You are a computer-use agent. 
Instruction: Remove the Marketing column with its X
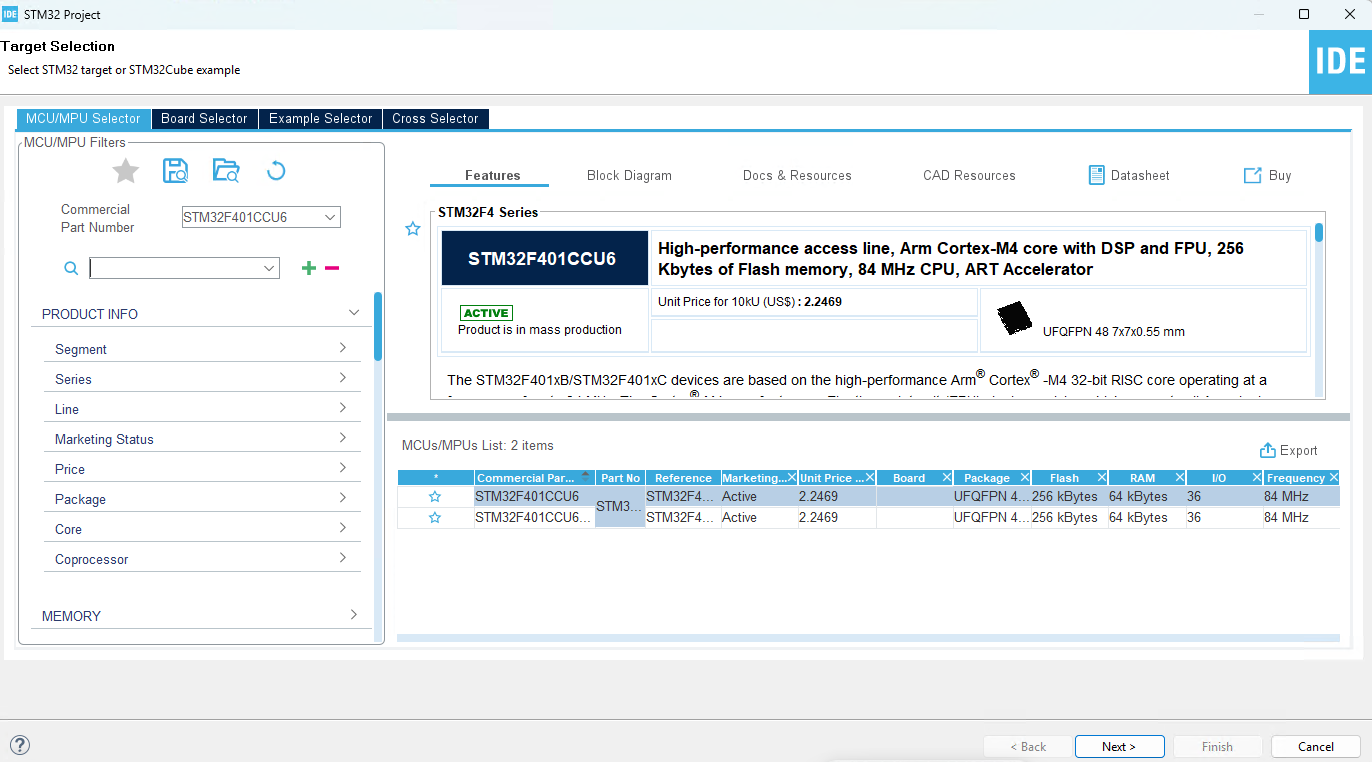click(792, 478)
